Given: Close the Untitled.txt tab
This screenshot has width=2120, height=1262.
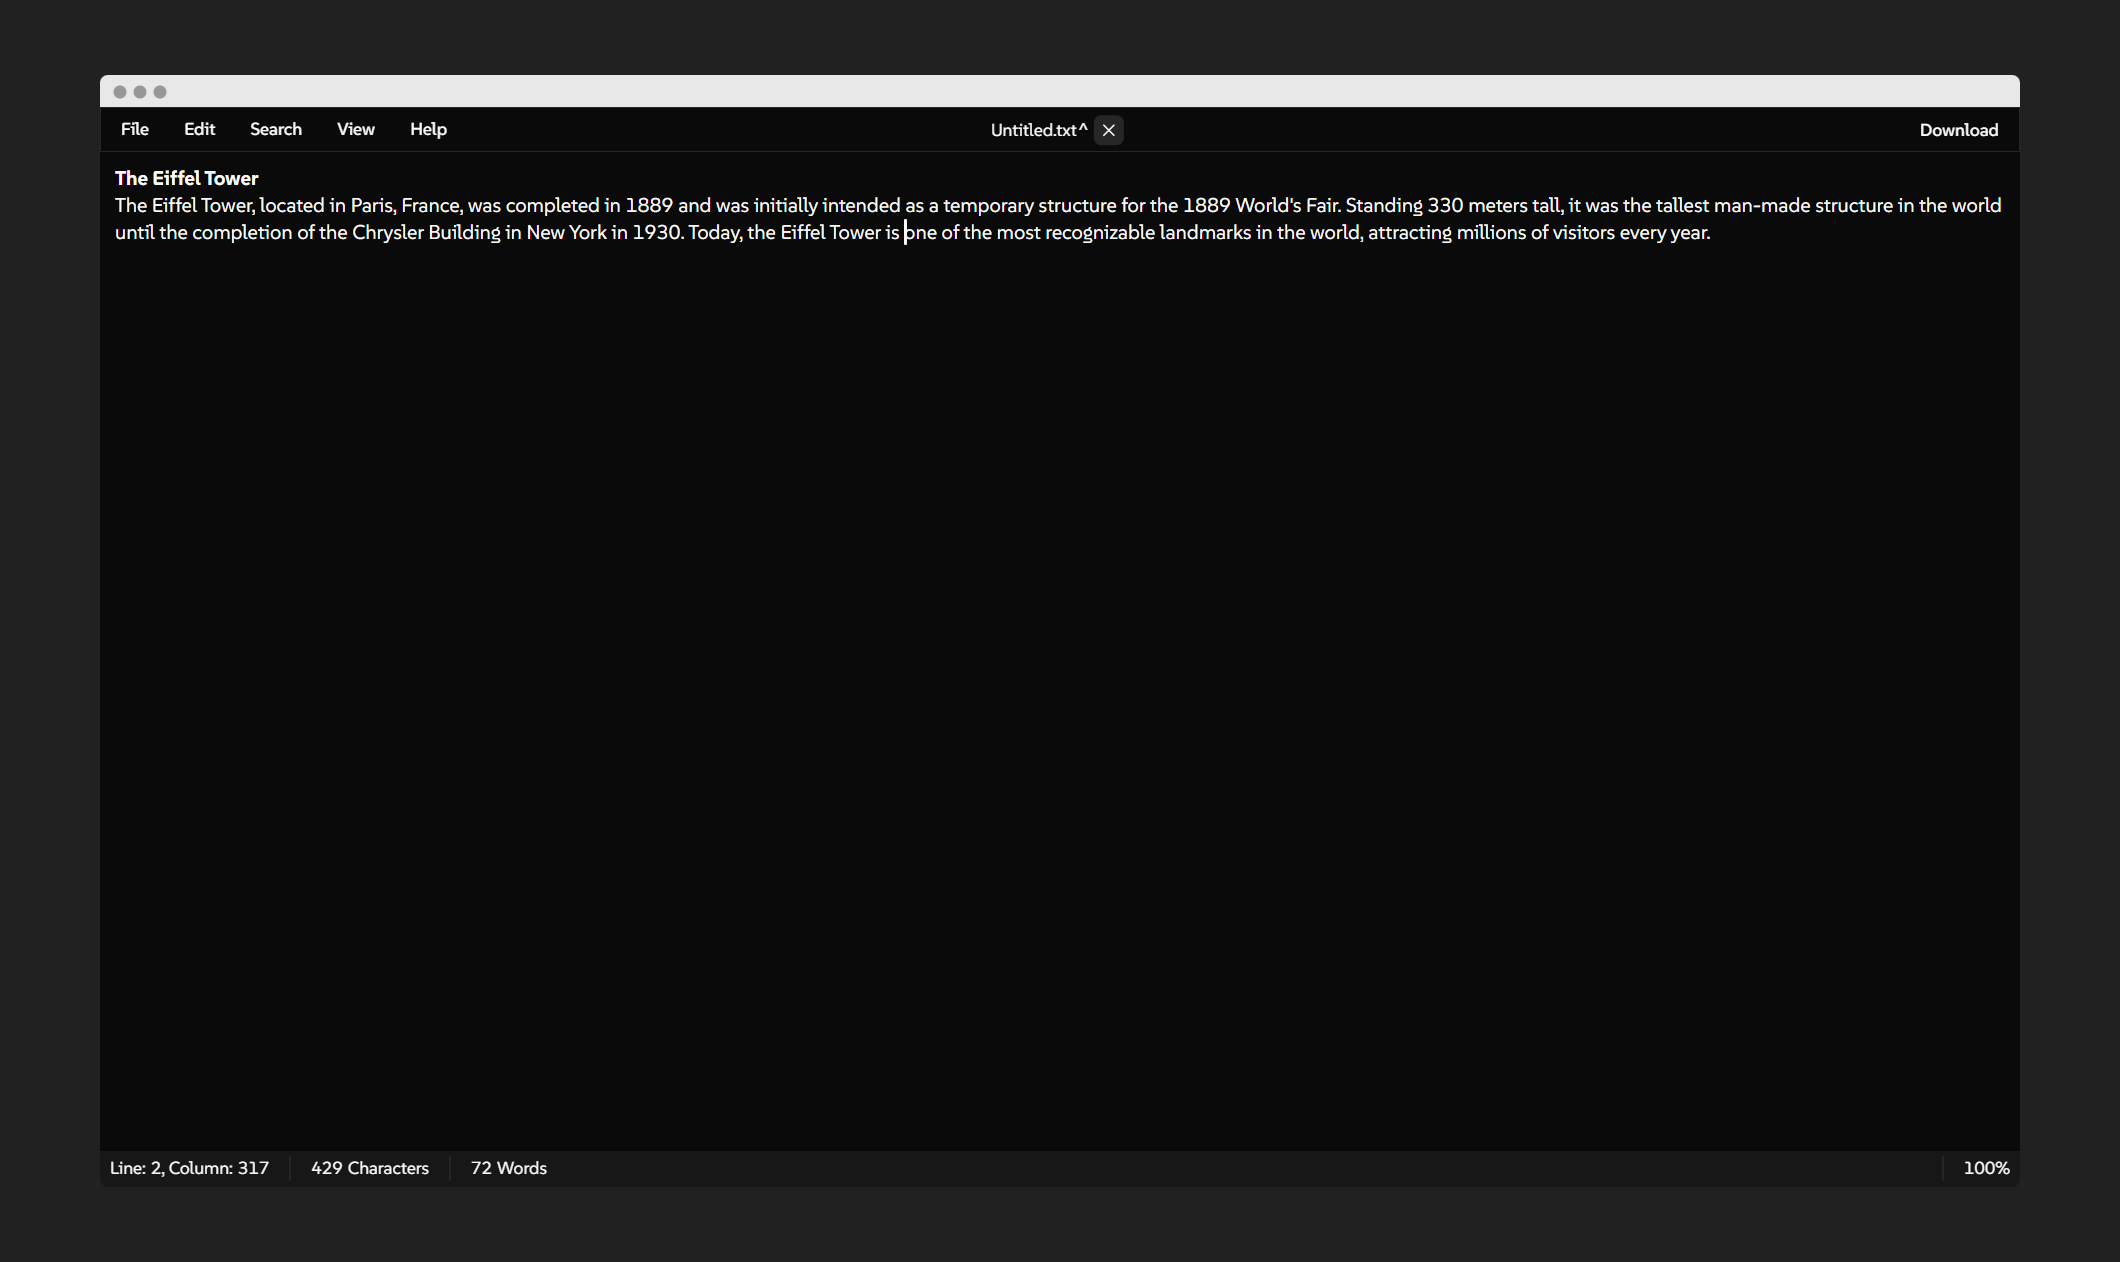Looking at the screenshot, I should point(1108,130).
